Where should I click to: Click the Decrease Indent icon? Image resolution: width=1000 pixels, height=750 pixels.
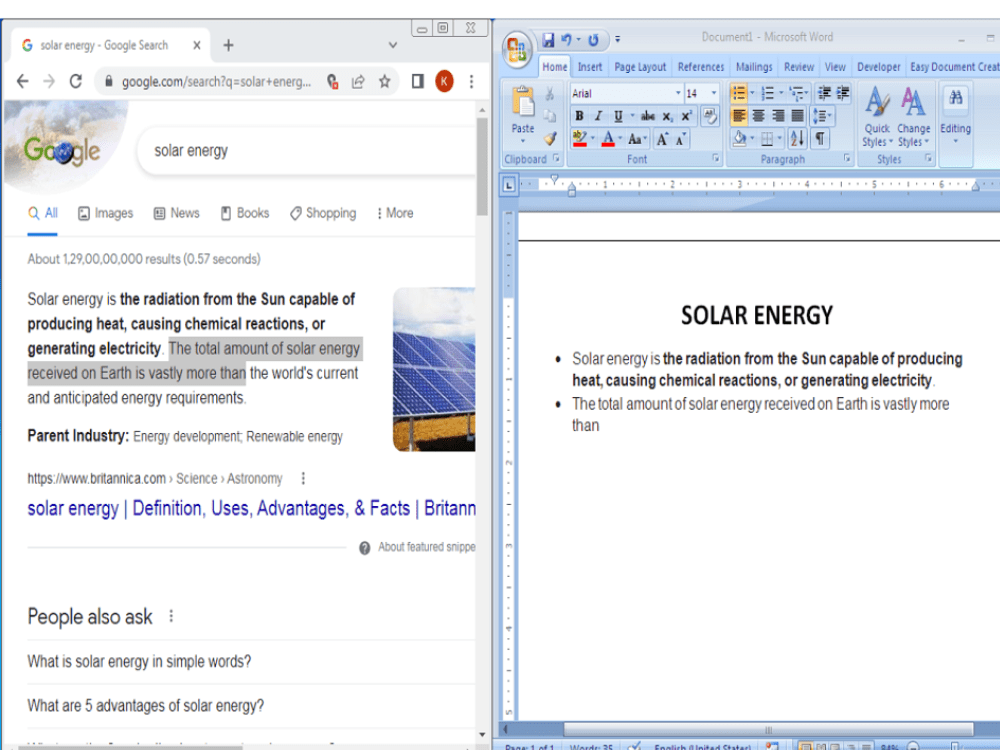824,94
